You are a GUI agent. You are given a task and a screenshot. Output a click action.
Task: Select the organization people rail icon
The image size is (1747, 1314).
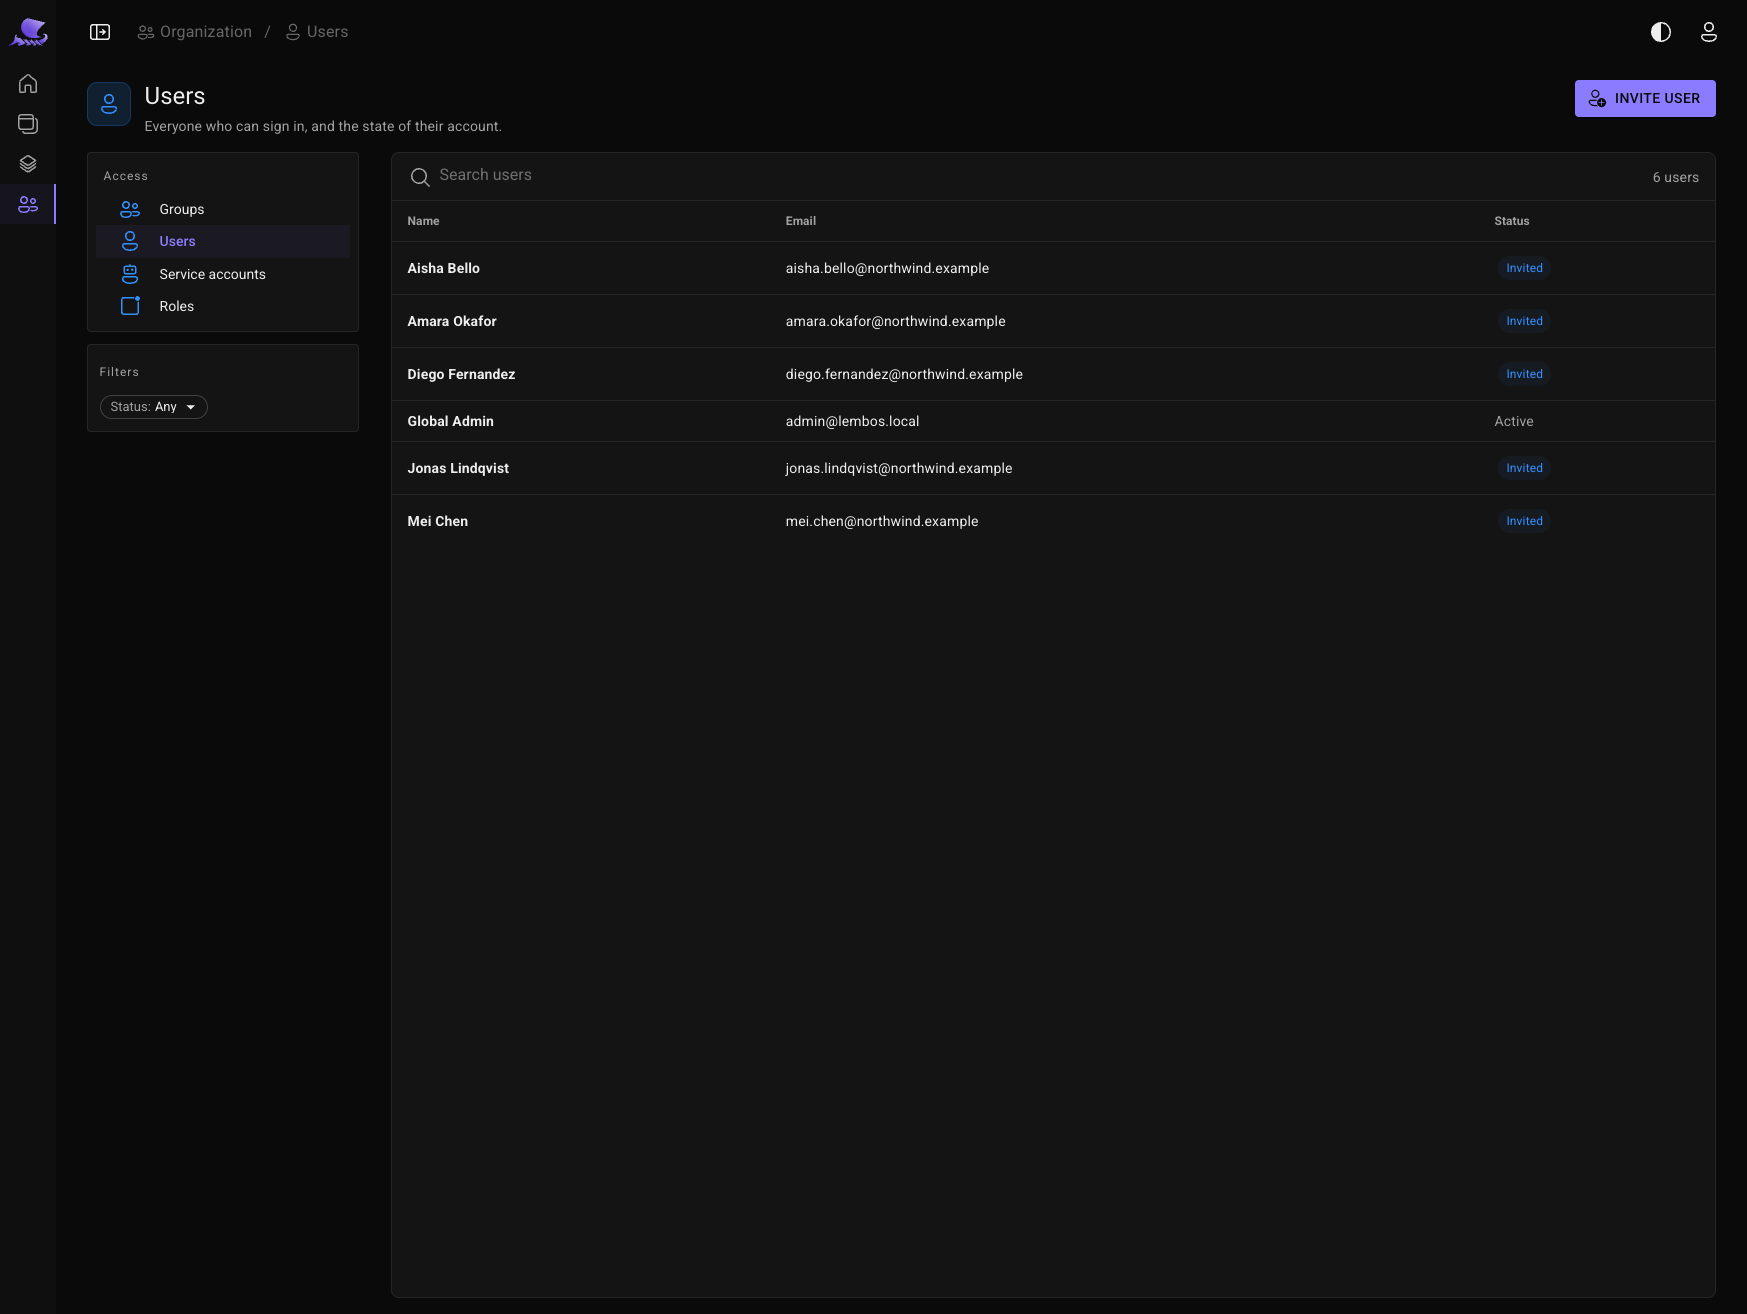pos(28,204)
